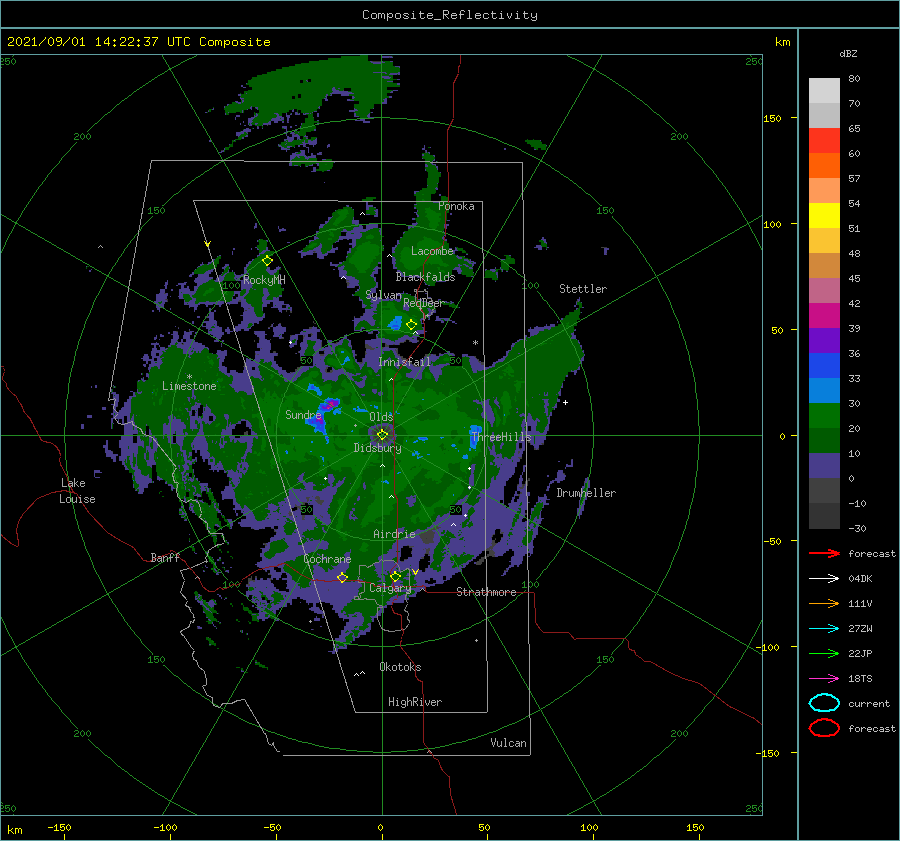Select the yellow diamond marker below Cochrane
Viewport: 900px width, 841px height.
tap(342, 577)
